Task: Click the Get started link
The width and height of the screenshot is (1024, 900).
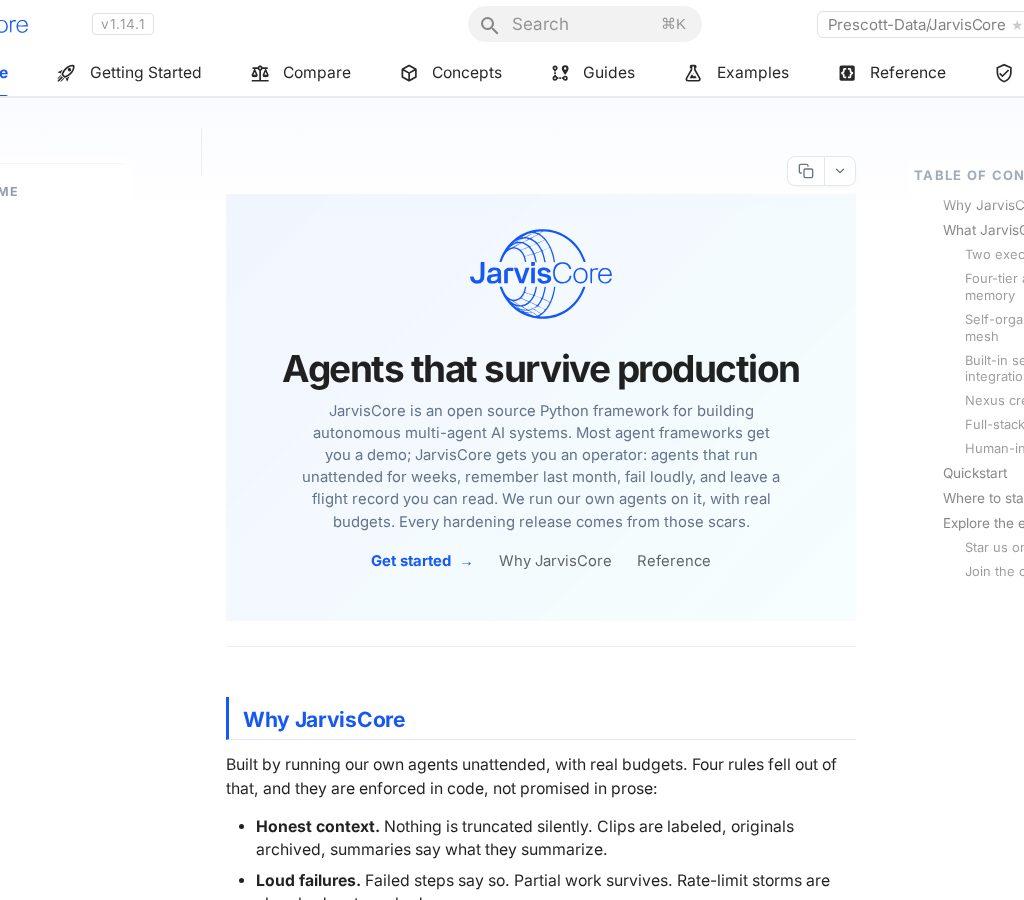Action: (x=421, y=561)
